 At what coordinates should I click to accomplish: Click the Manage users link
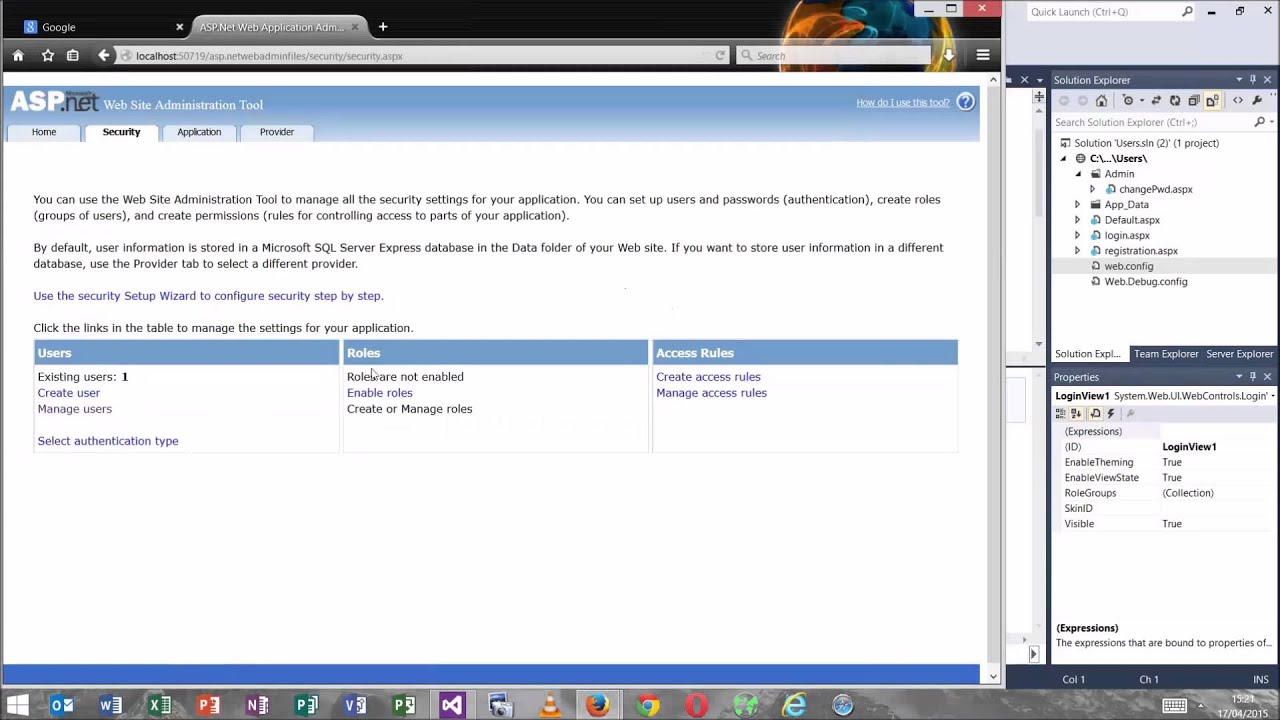point(75,409)
